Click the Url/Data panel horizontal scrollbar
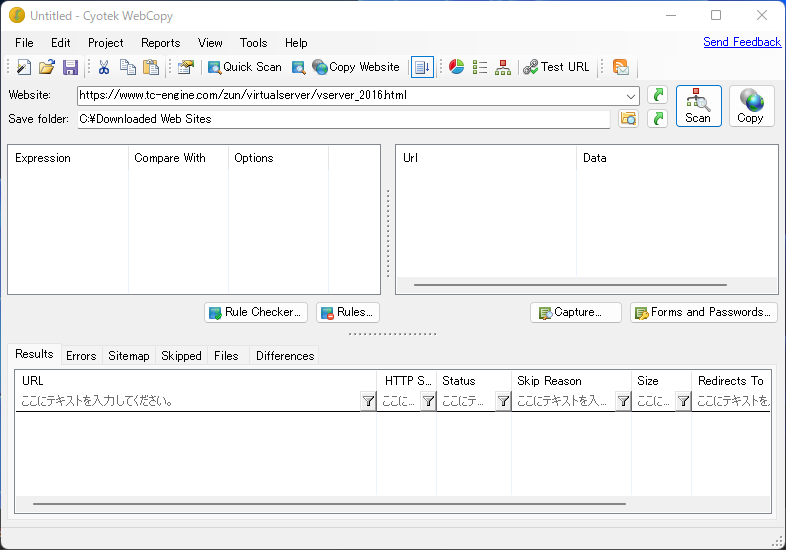Viewport: 786px width, 550px height. [x=570, y=285]
